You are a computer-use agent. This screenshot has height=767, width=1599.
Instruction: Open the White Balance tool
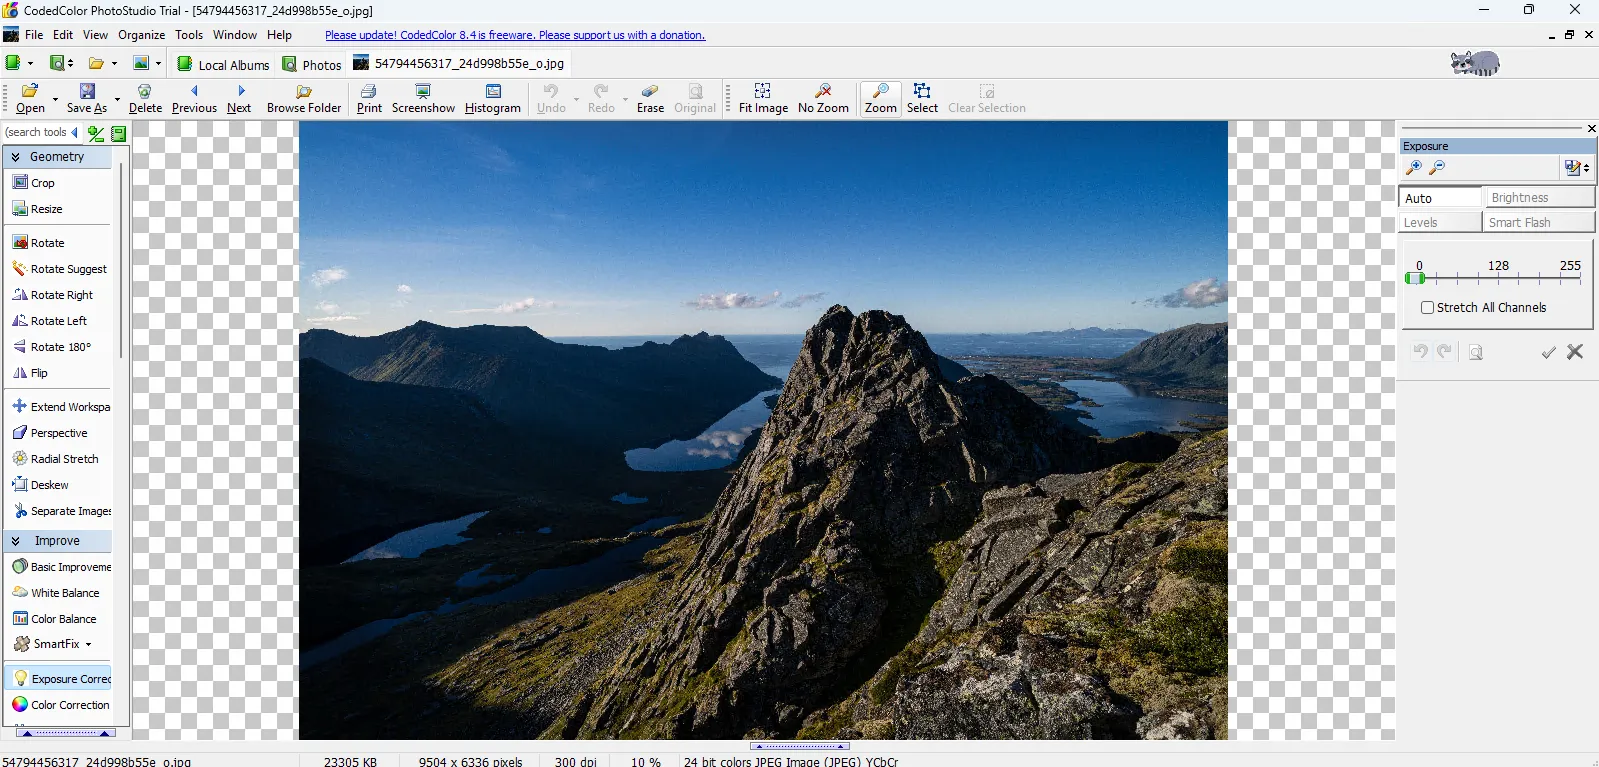(64, 593)
